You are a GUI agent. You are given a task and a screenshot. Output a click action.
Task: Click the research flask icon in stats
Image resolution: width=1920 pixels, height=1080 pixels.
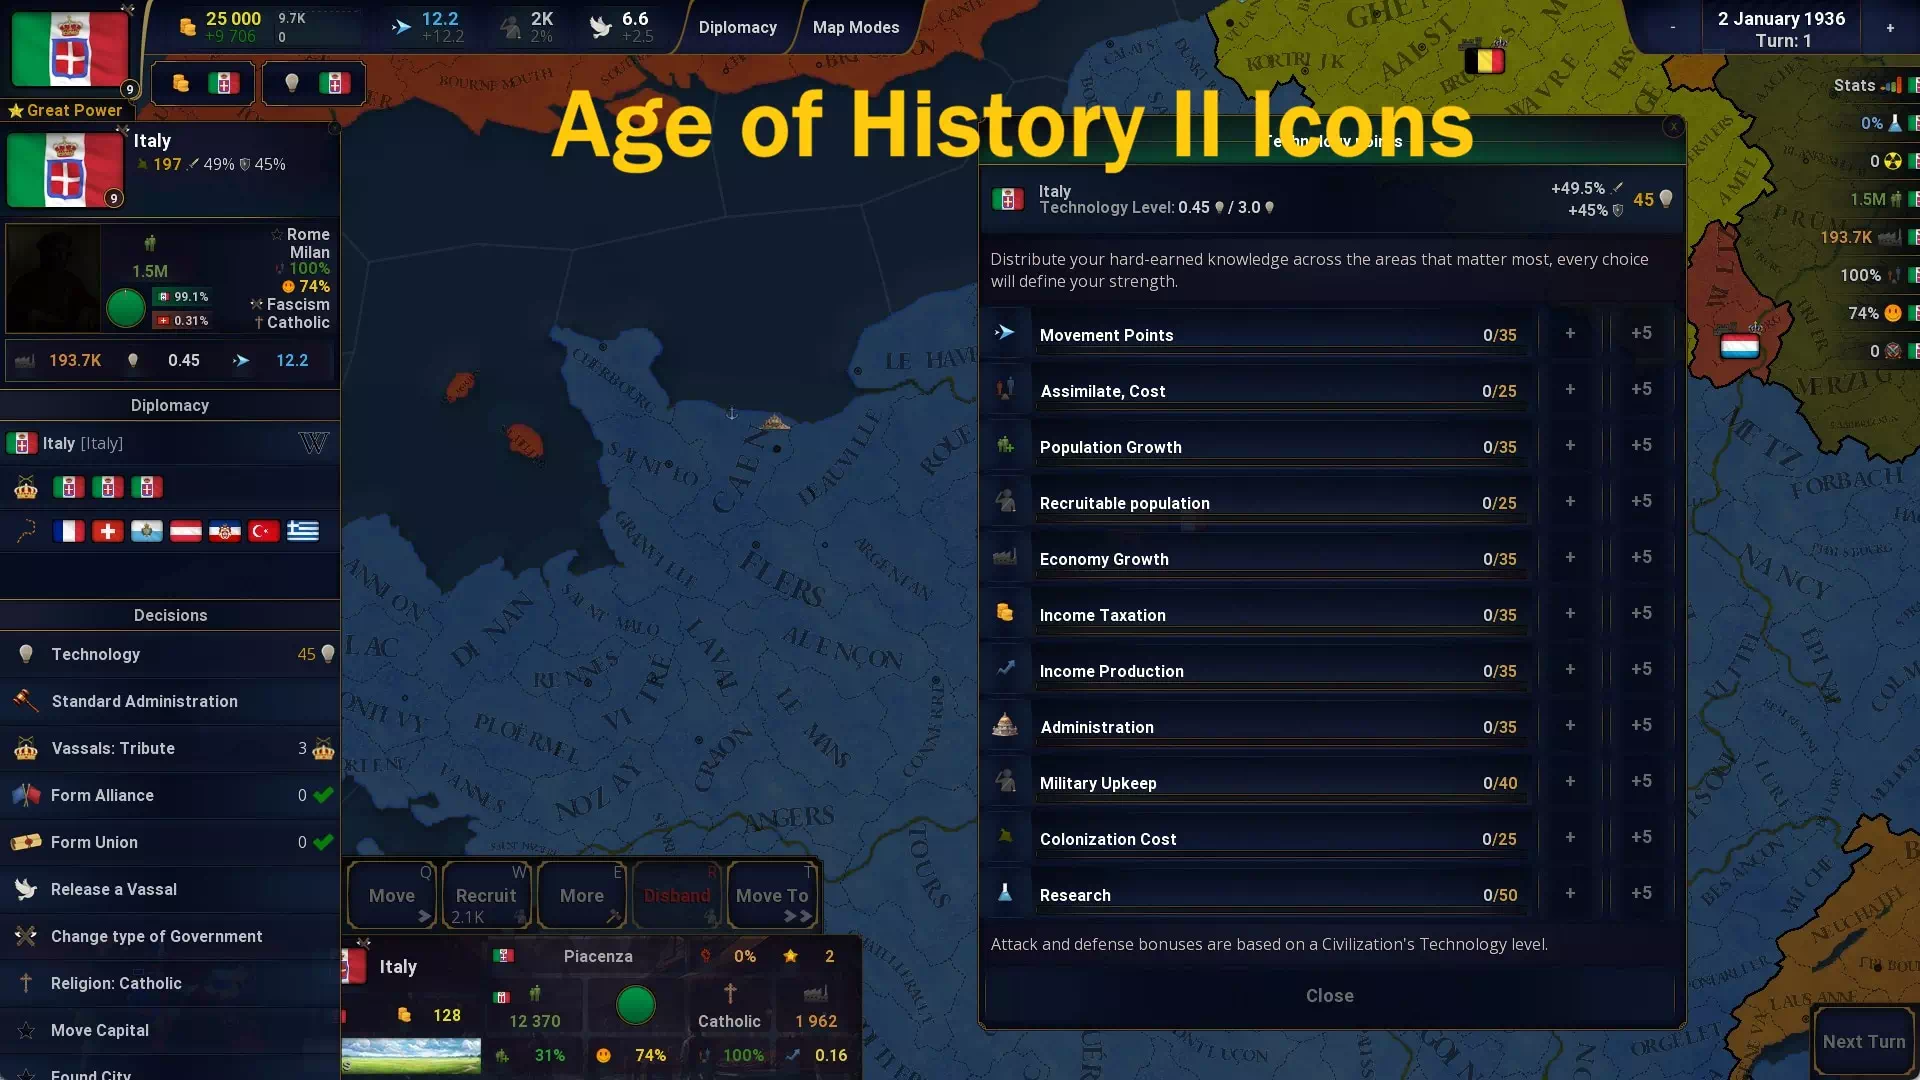tap(1894, 123)
